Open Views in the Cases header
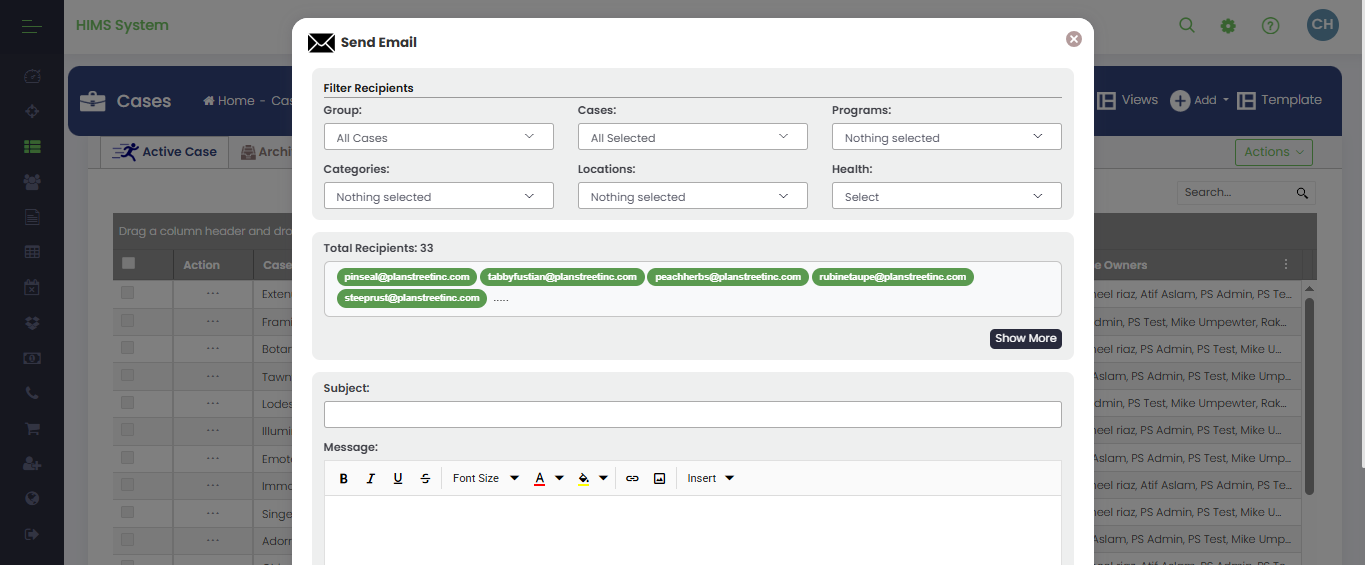Image resolution: width=1365 pixels, height=565 pixels. (1127, 100)
